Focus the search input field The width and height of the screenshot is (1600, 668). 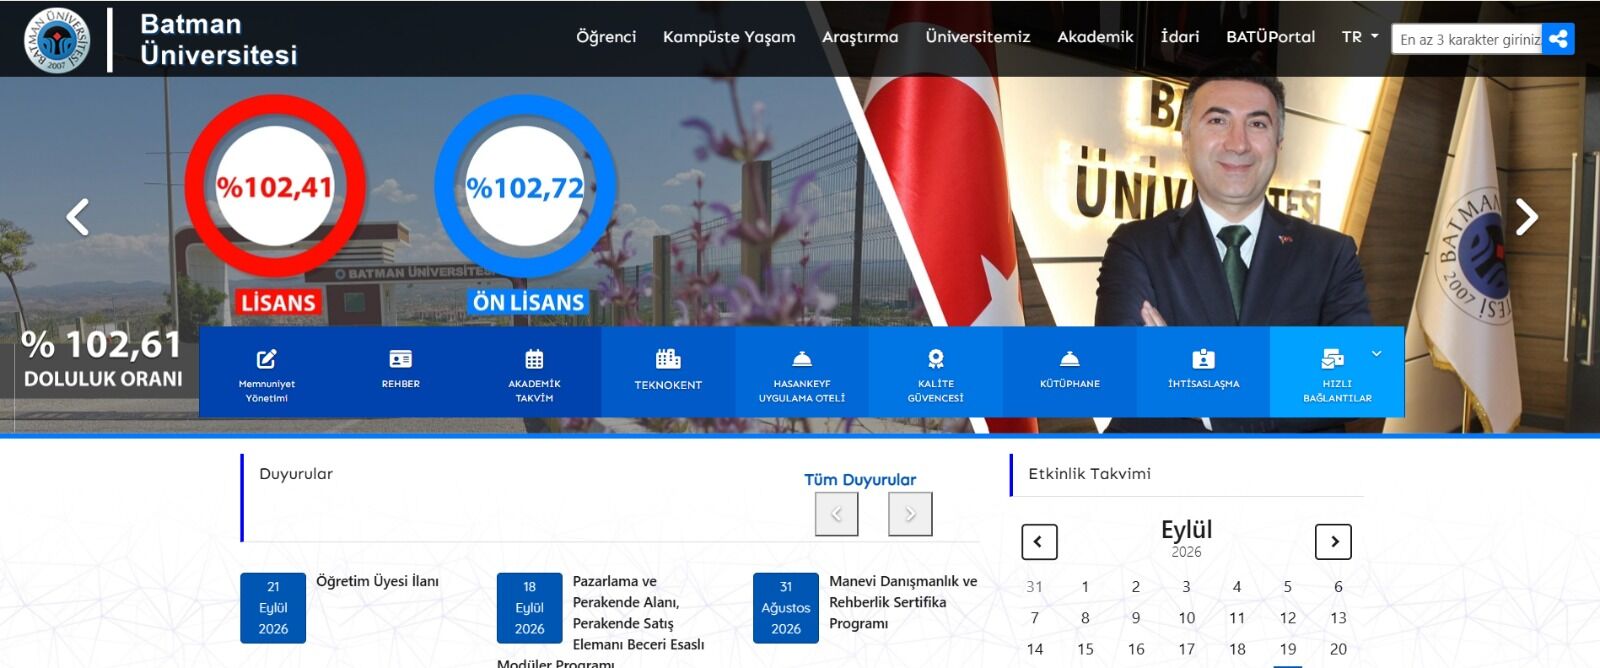pyautogui.click(x=1466, y=39)
